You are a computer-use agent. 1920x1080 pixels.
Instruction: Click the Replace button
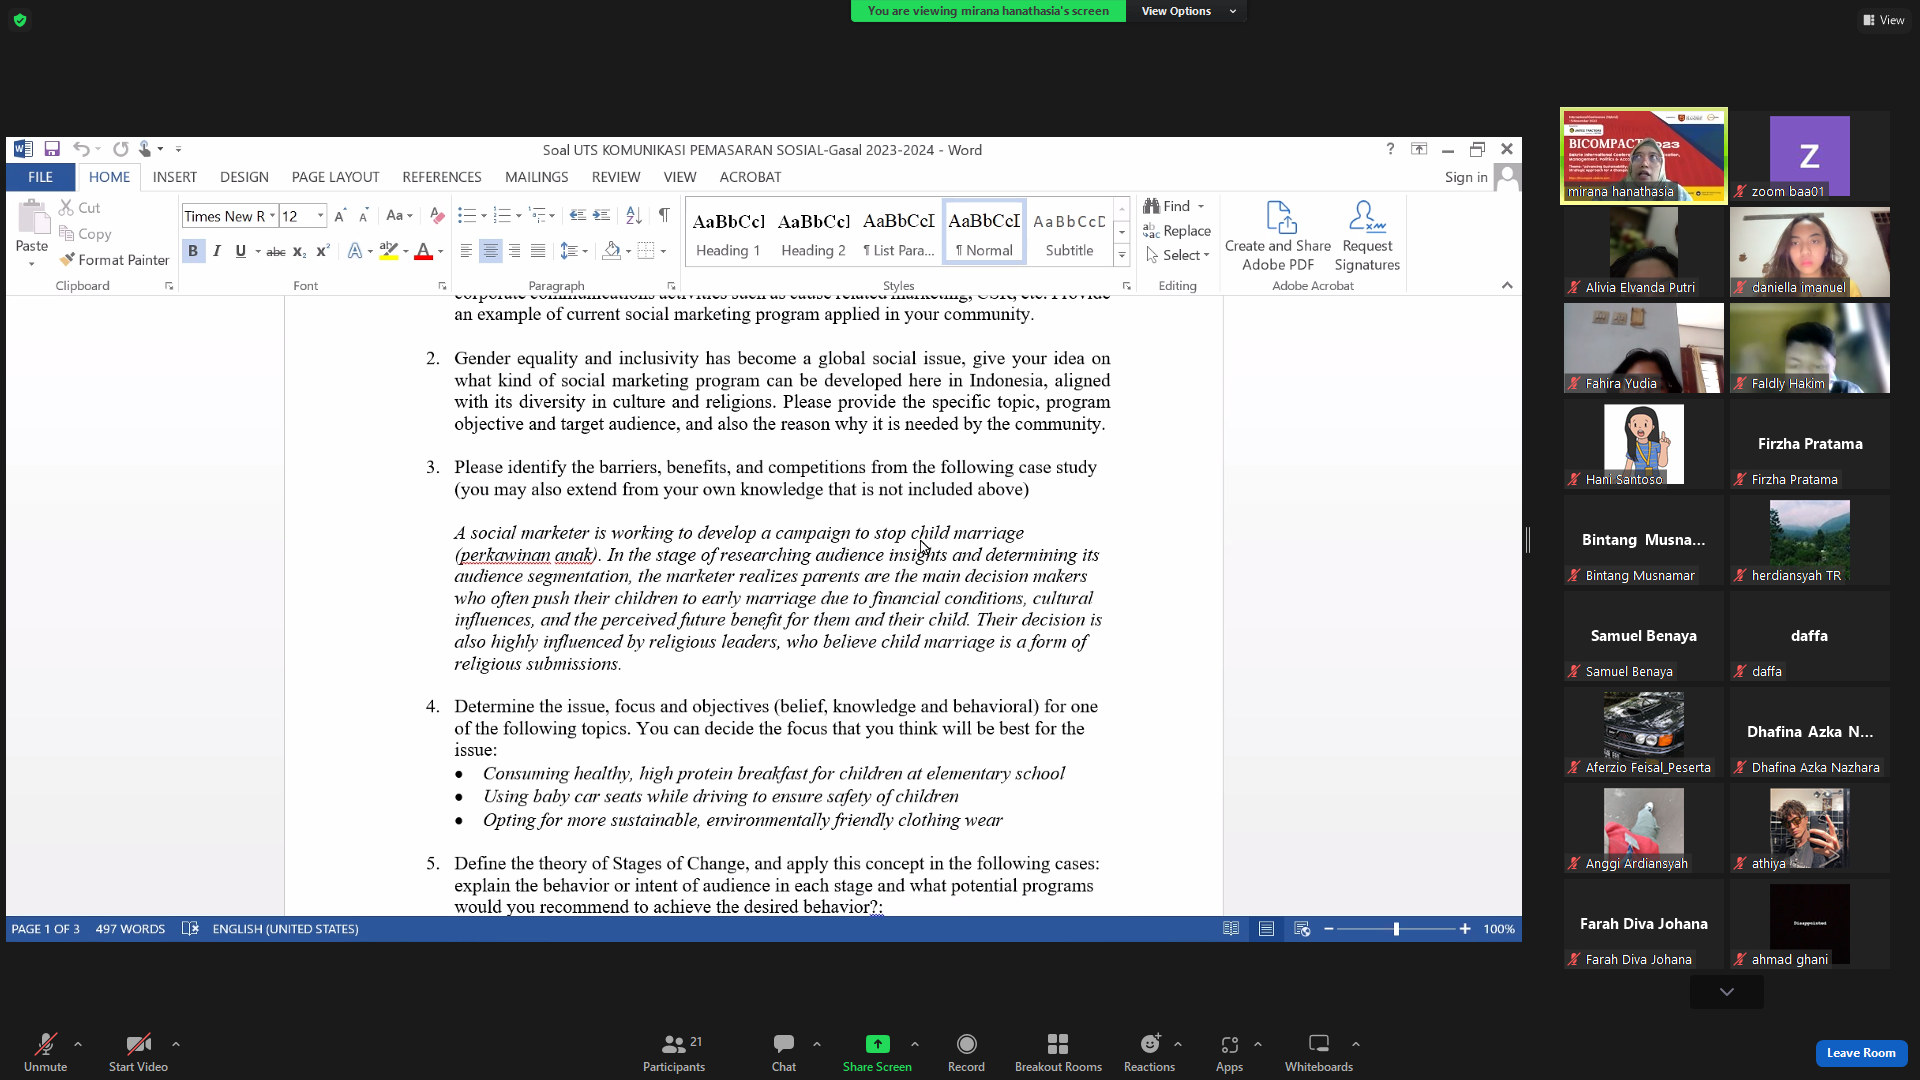[x=1178, y=231]
